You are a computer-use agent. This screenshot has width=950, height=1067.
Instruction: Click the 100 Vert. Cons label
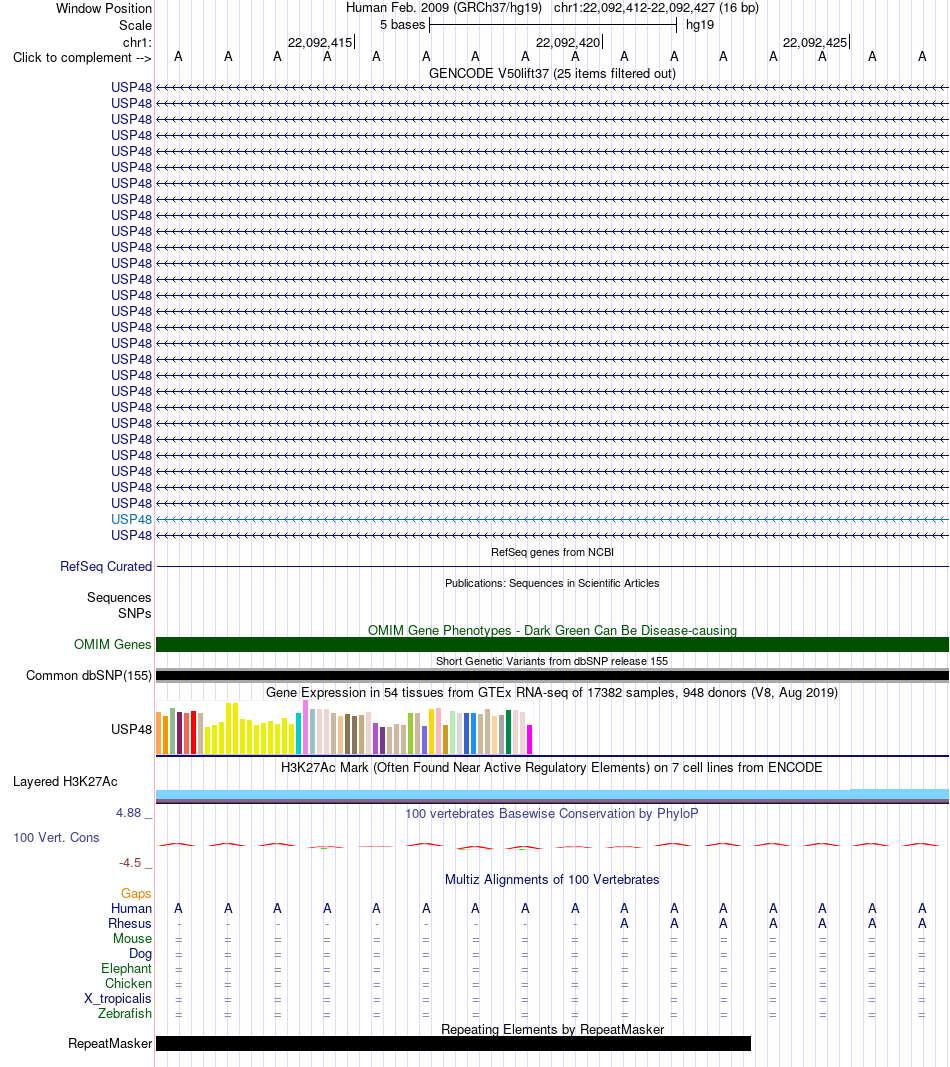pos(56,838)
